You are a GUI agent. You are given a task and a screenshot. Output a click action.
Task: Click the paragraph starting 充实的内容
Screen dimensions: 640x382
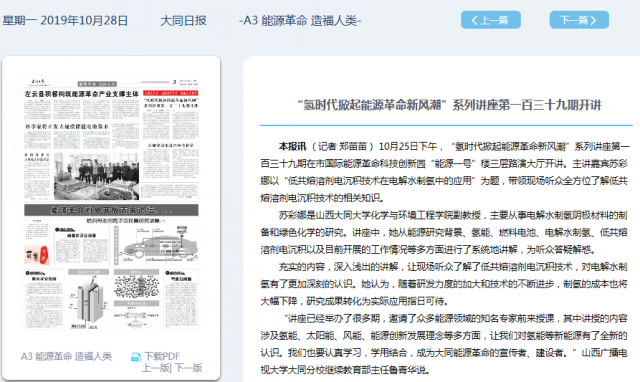point(444,284)
